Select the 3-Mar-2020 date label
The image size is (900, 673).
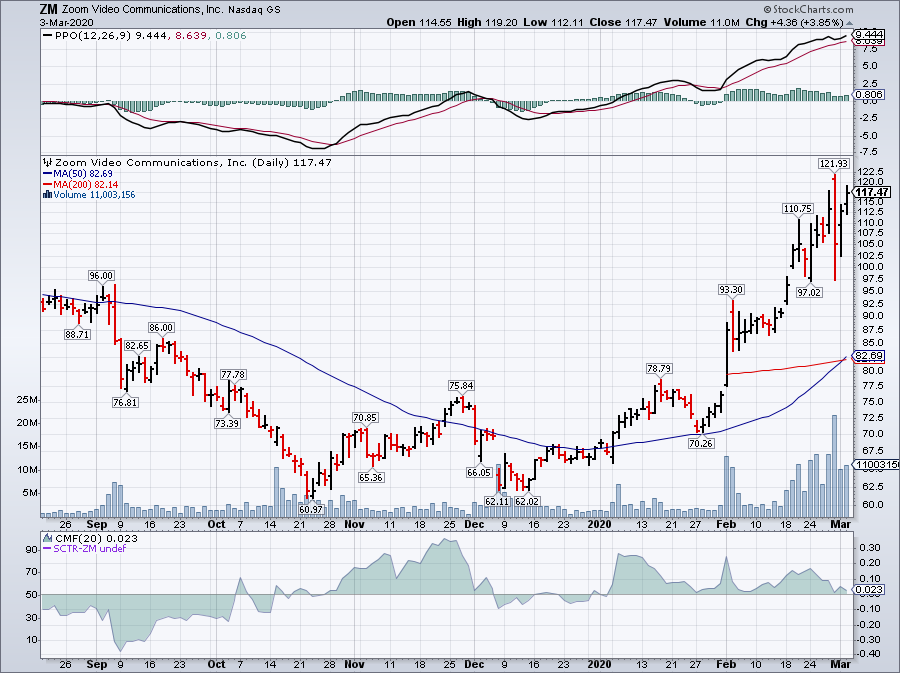pos(67,22)
